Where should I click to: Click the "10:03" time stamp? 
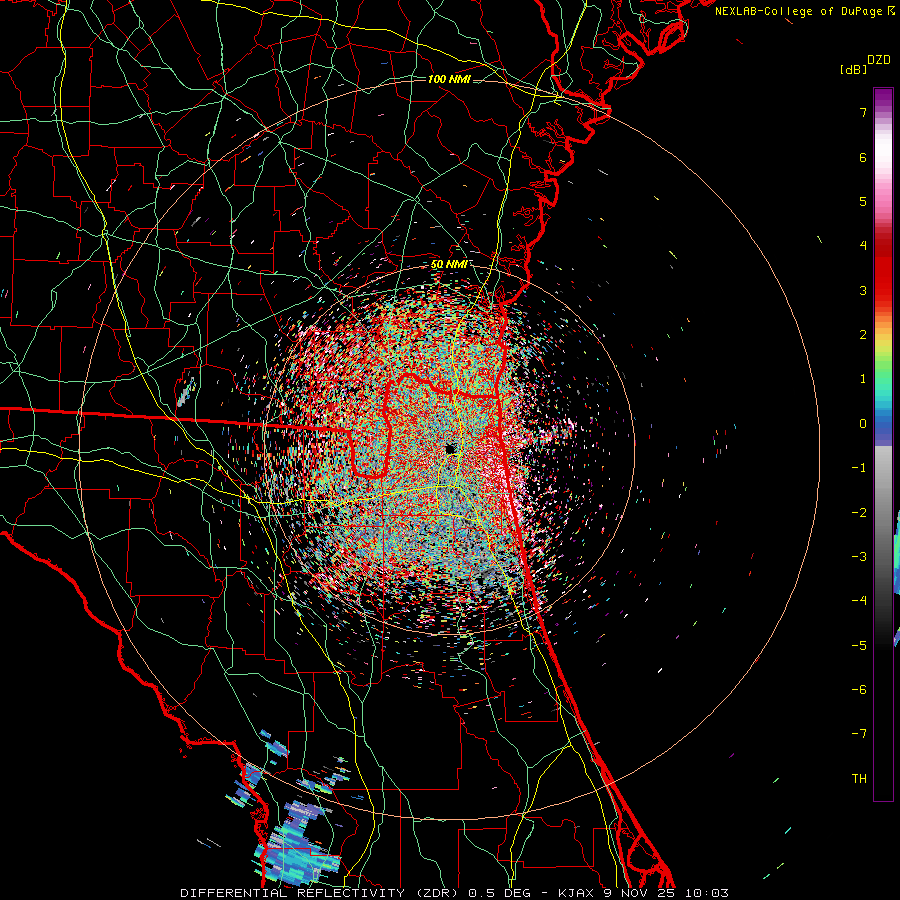[707, 893]
